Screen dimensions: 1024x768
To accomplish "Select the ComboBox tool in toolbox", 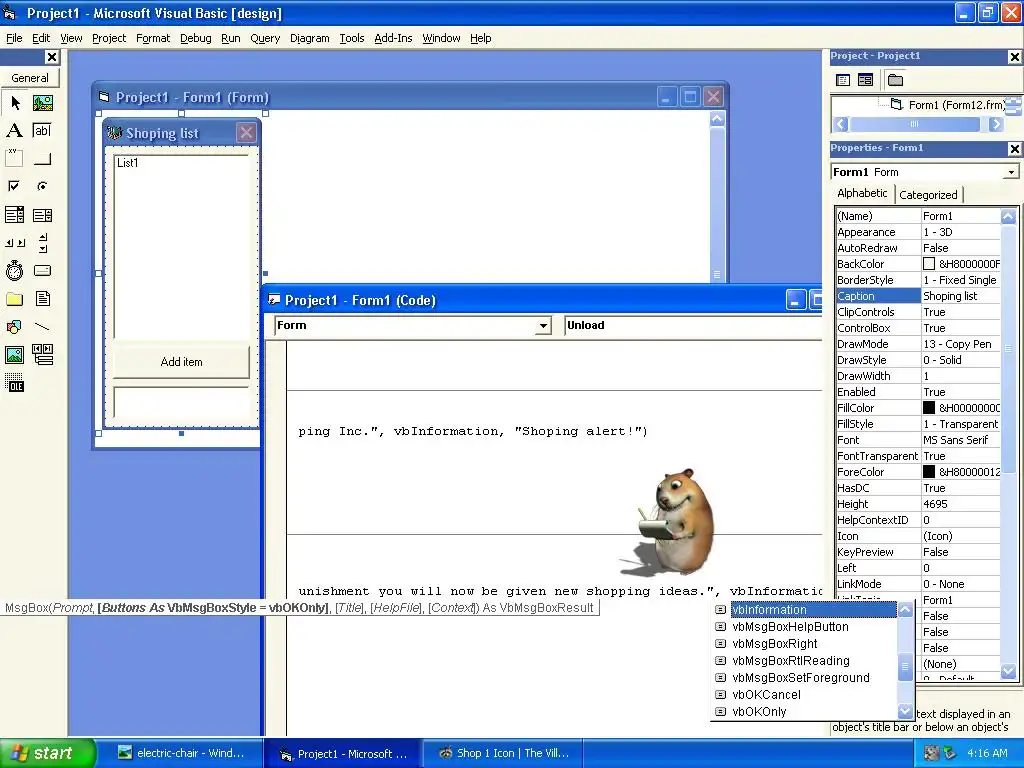I will [x=14, y=215].
